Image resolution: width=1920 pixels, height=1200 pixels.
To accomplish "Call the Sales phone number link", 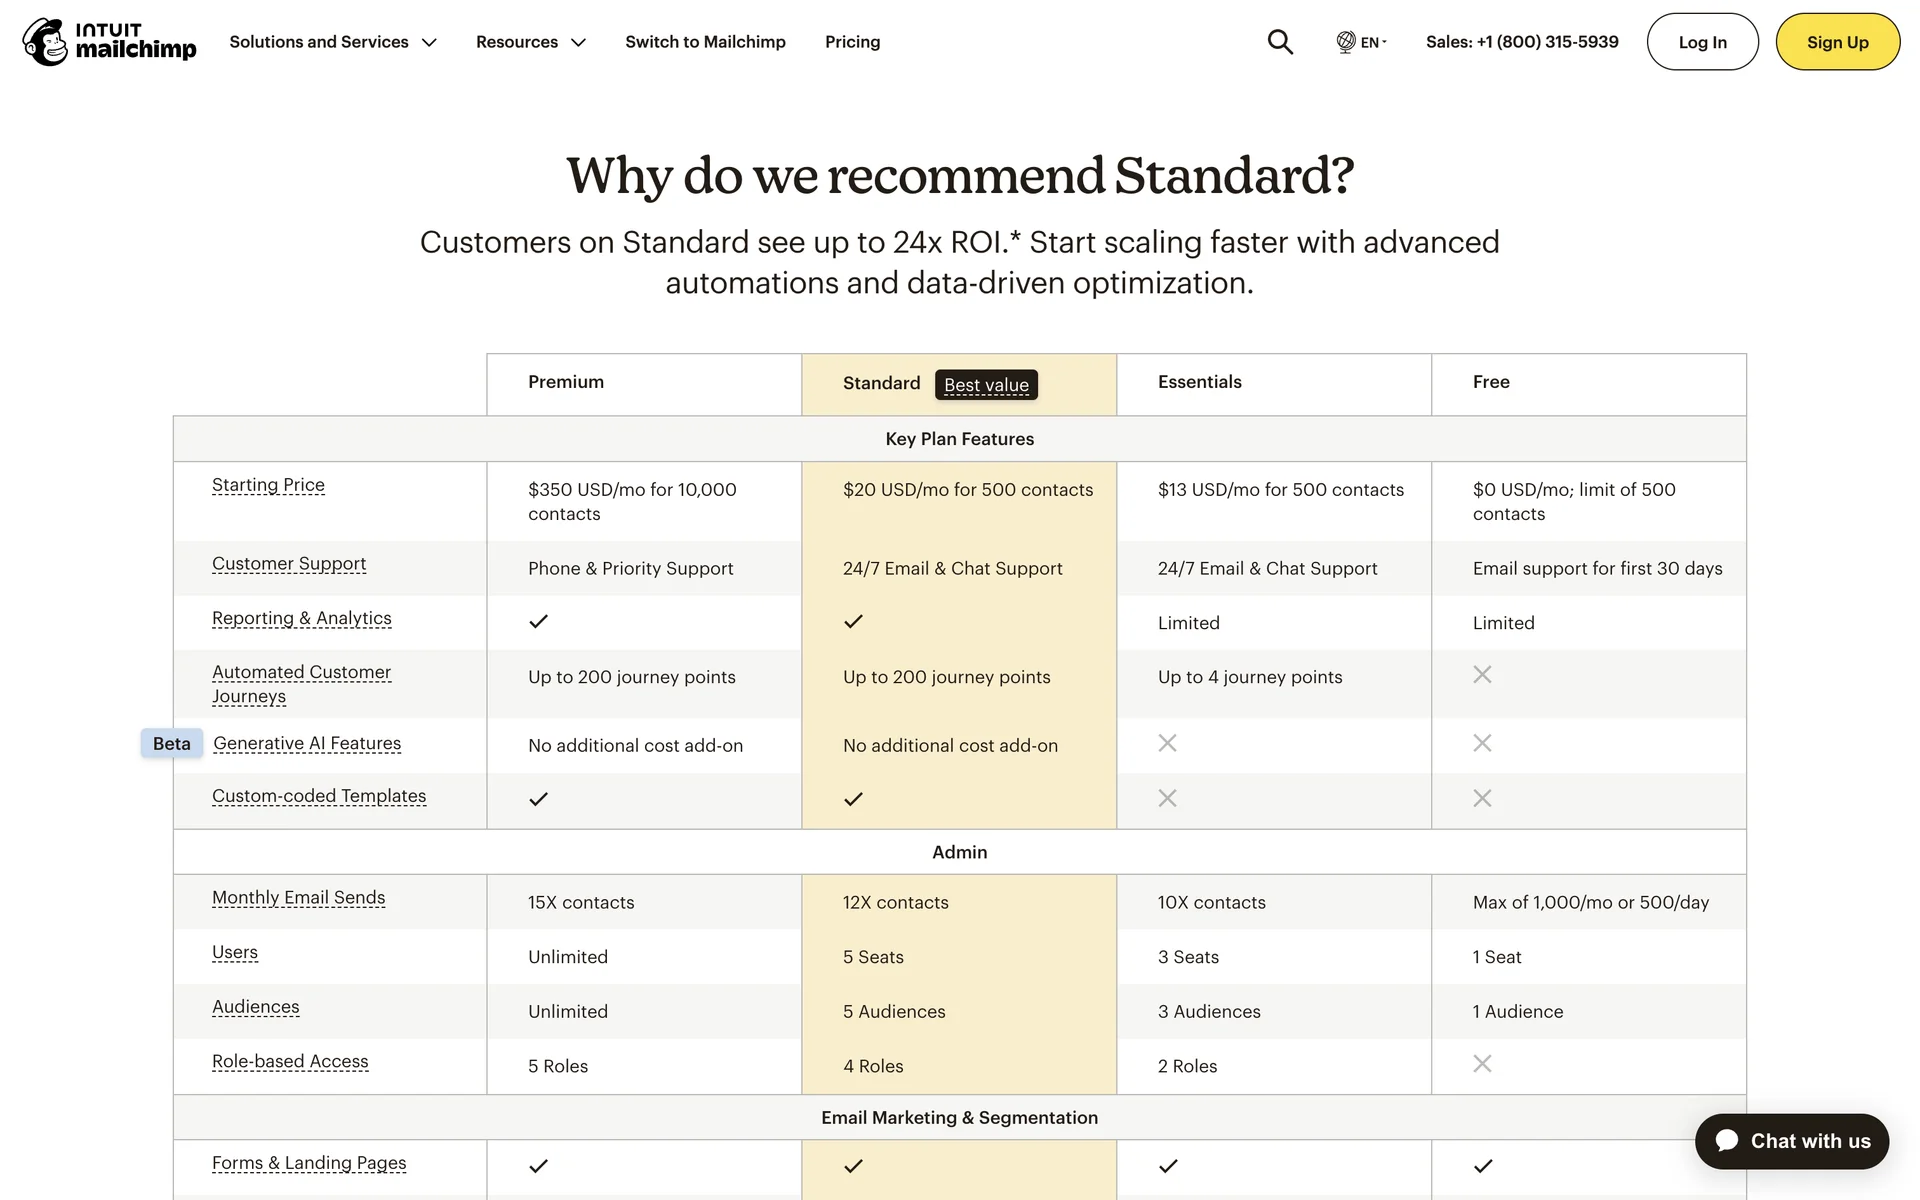I will coord(1522,42).
